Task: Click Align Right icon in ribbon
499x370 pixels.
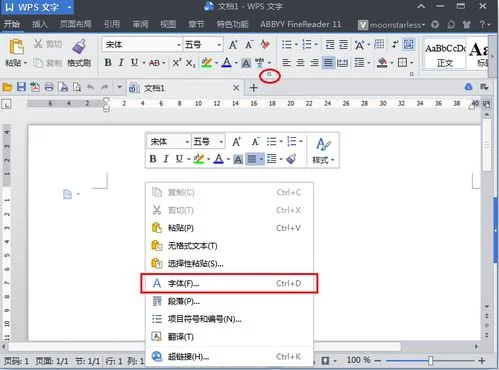Action: 314,63
